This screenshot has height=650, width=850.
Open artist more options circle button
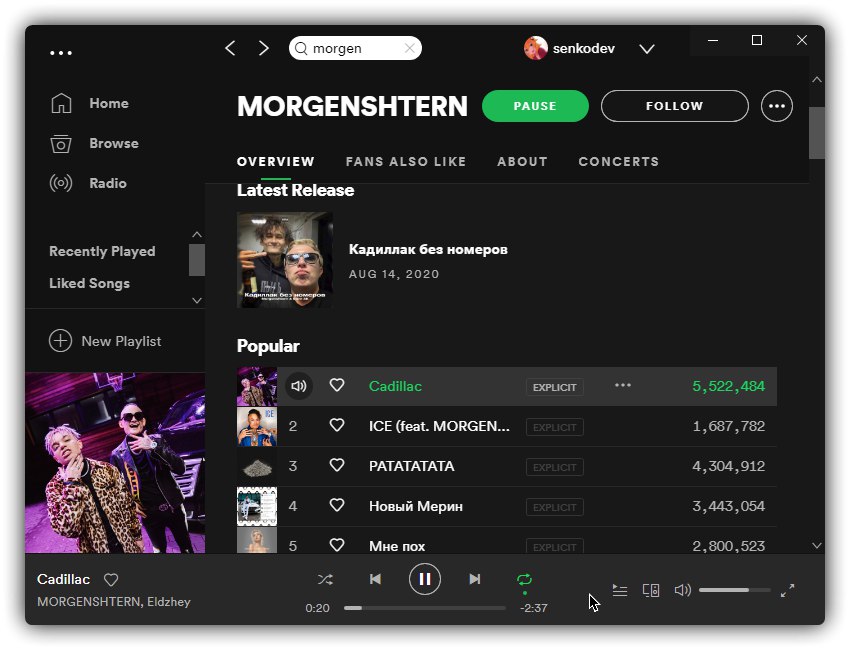click(x=777, y=106)
